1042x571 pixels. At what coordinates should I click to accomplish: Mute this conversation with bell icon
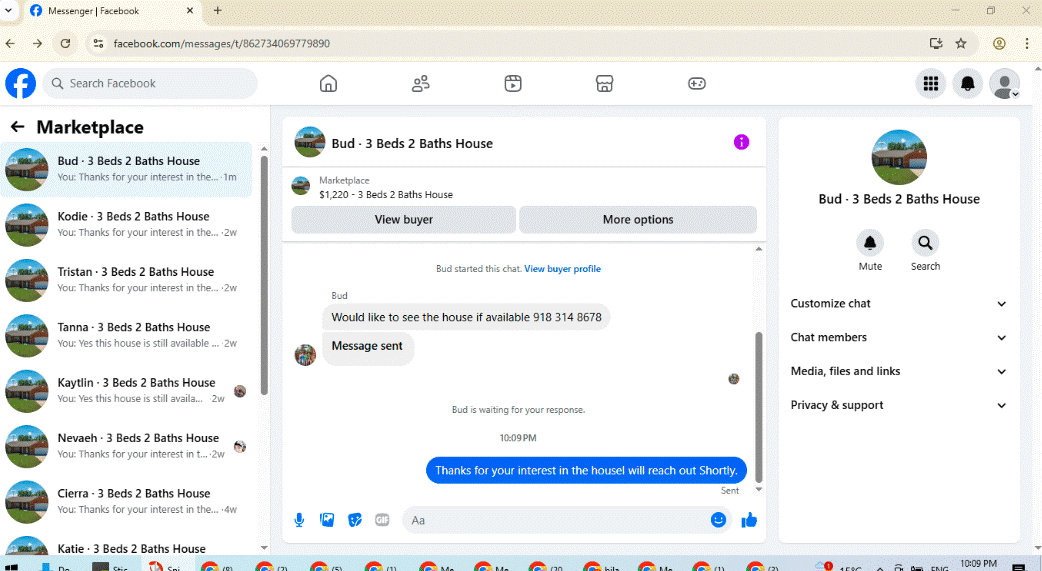pos(870,243)
